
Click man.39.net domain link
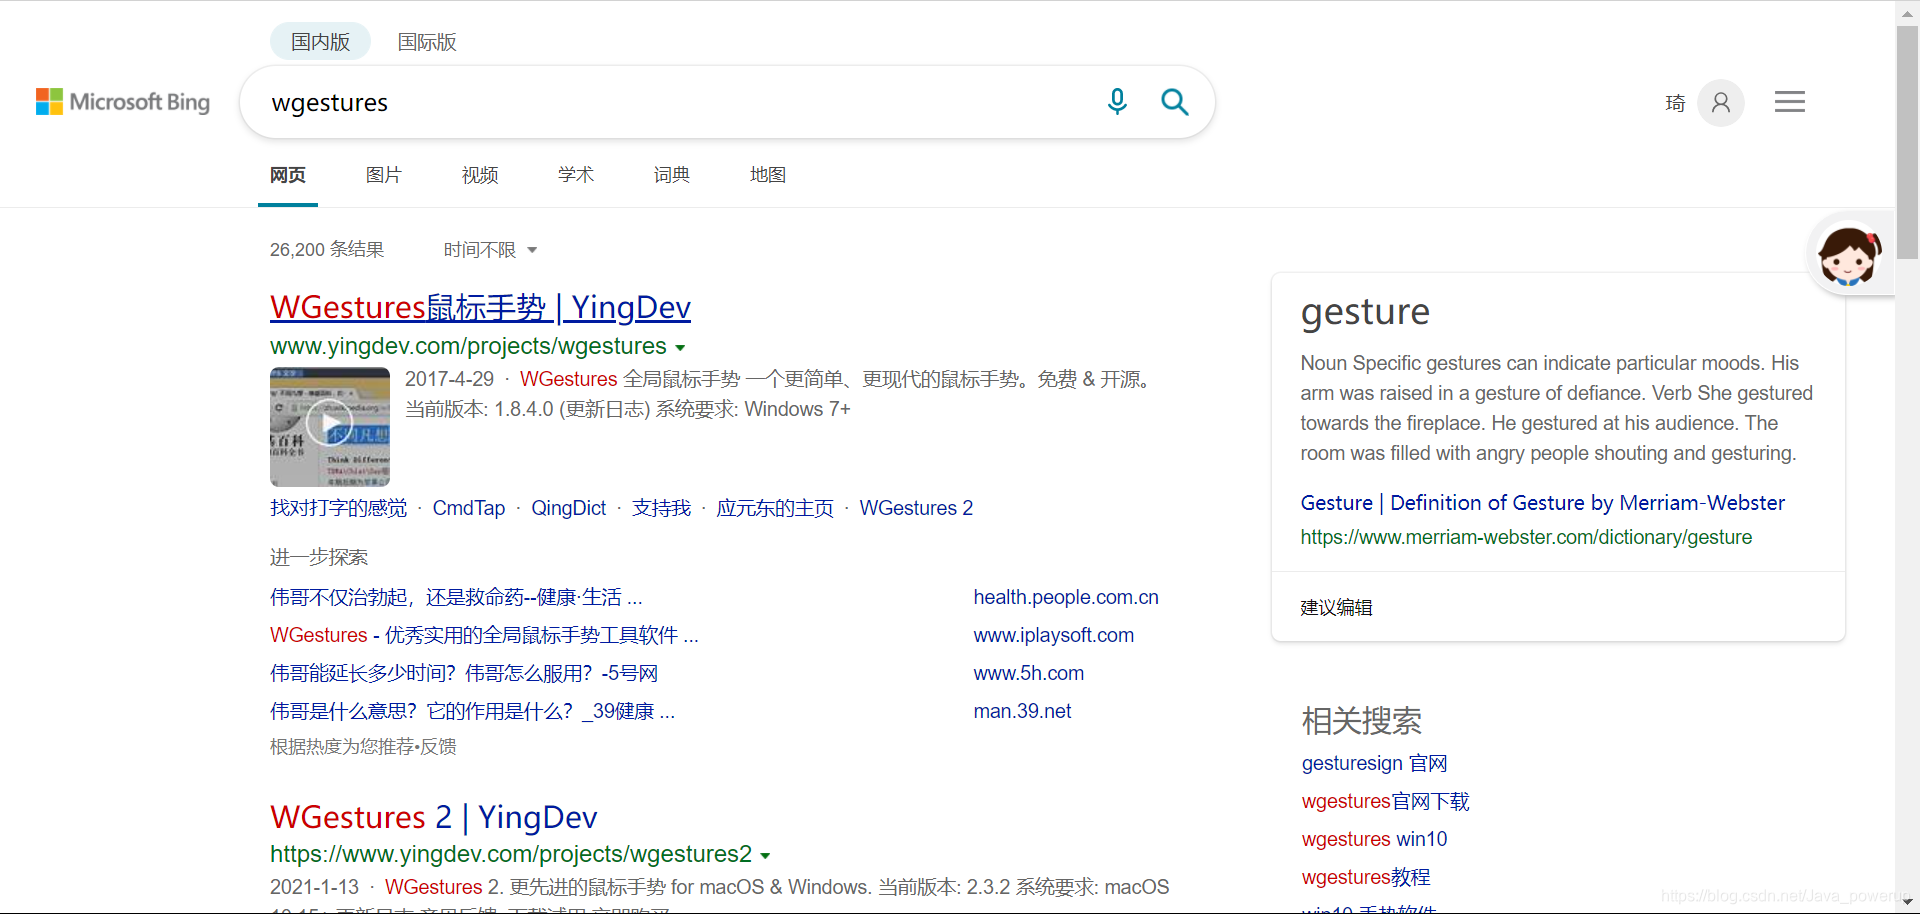(1022, 711)
